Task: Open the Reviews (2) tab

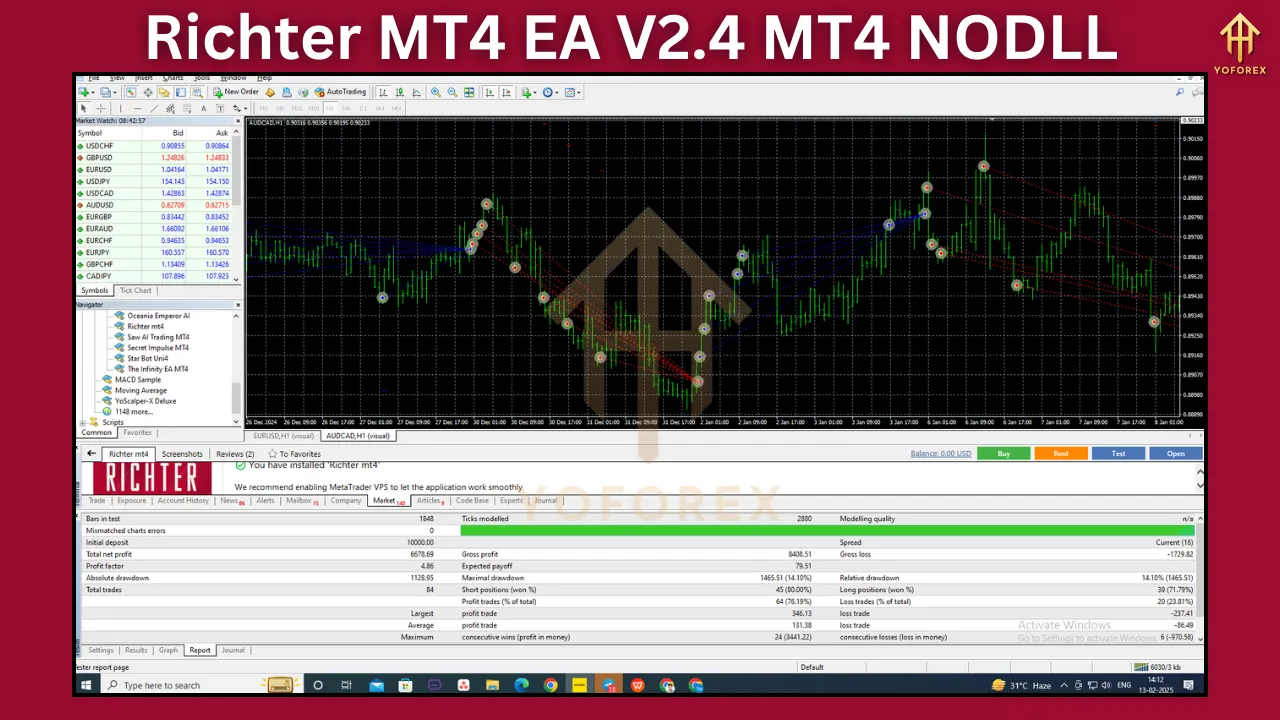Action: (x=235, y=454)
